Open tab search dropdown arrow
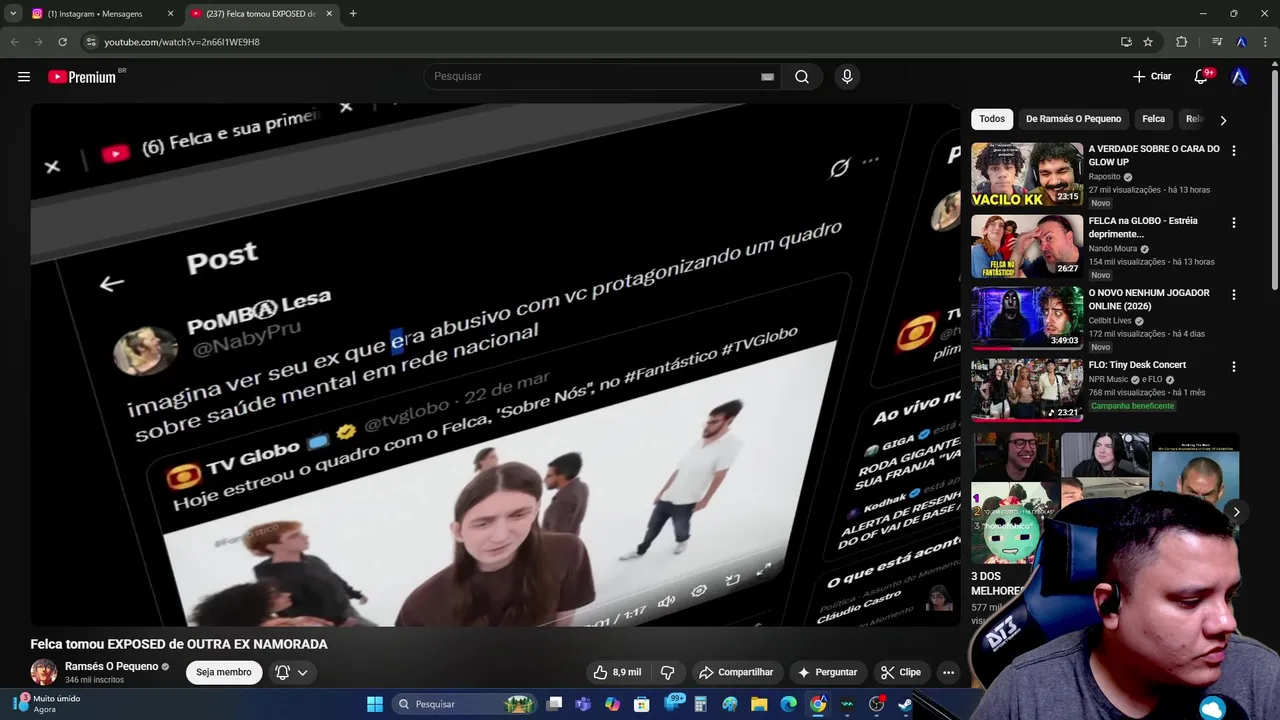1280x720 pixels. (x=13, y=14)
